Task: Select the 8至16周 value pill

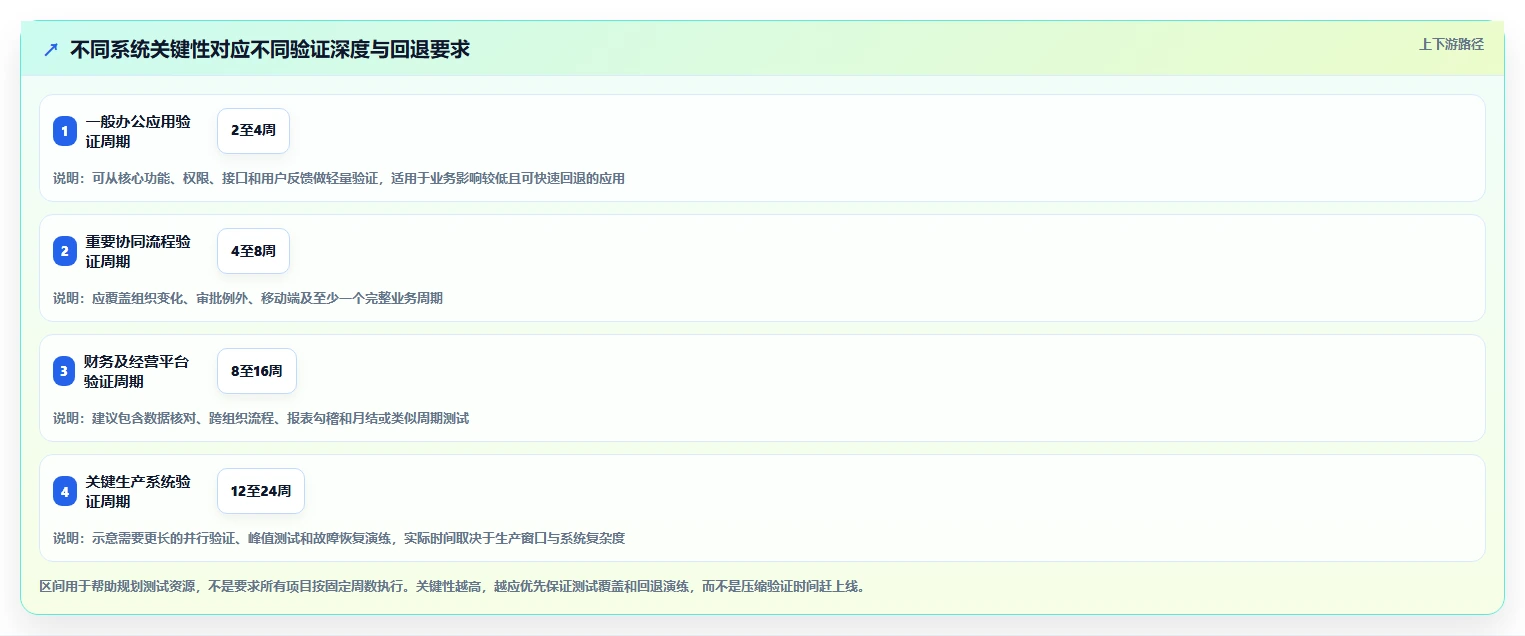Action: (x=257, y=371)
